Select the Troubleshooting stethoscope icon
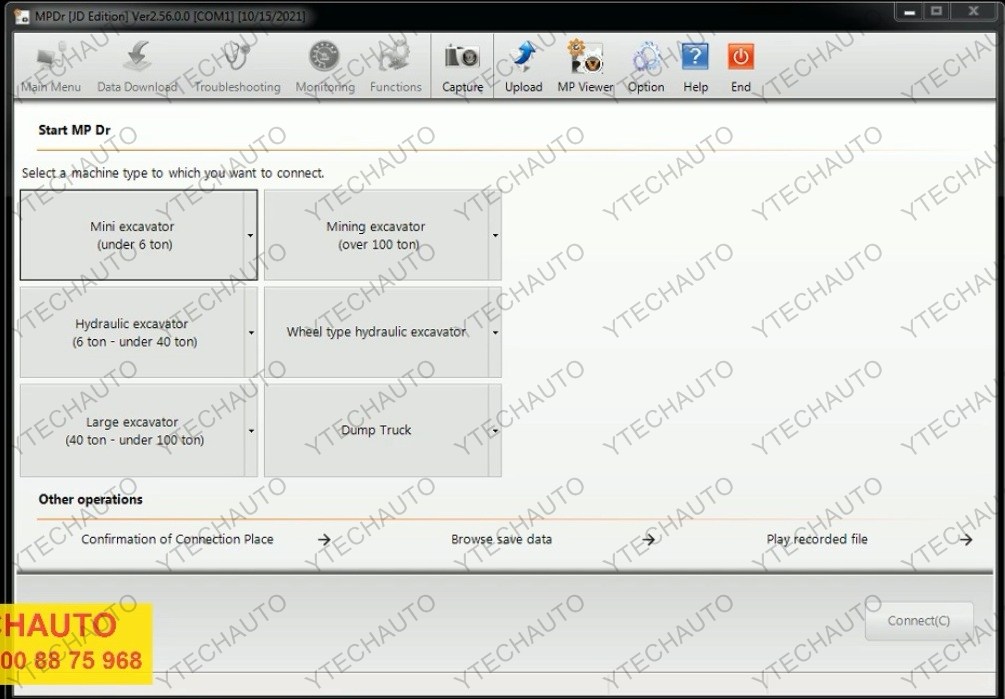1005x699 pixels. (237, 58)
